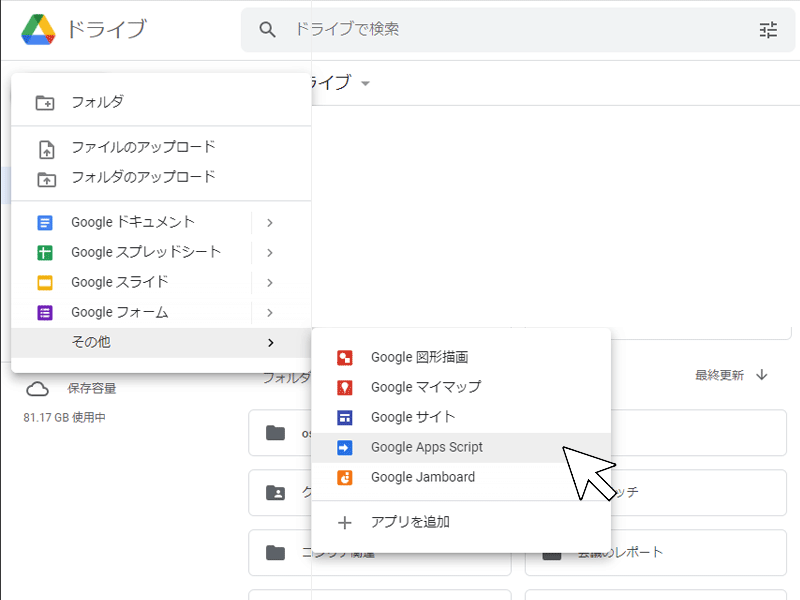Open 保存容量 storage link

pos(92,389)
